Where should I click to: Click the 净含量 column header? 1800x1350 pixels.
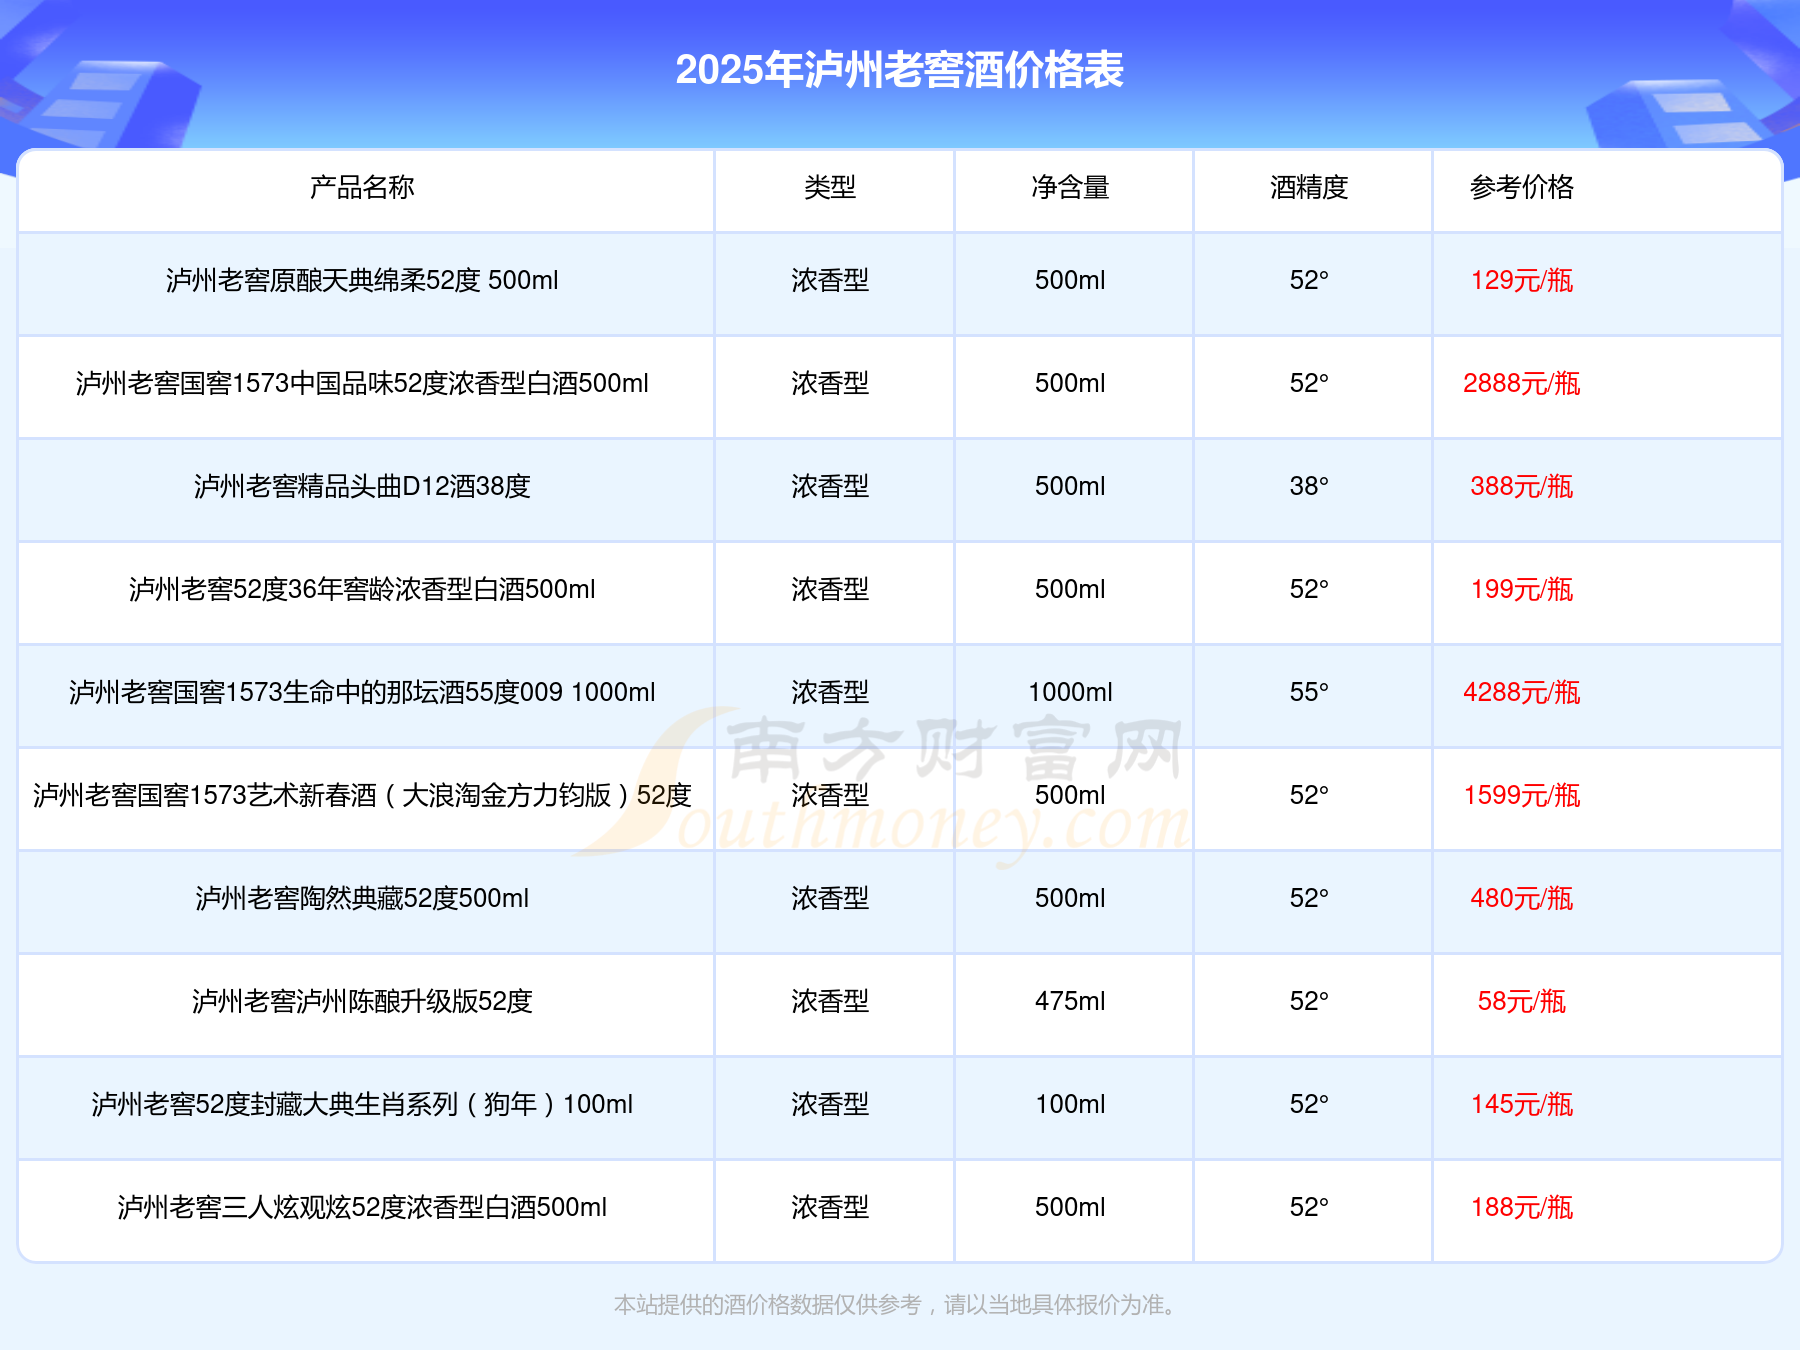point(1070,187)
